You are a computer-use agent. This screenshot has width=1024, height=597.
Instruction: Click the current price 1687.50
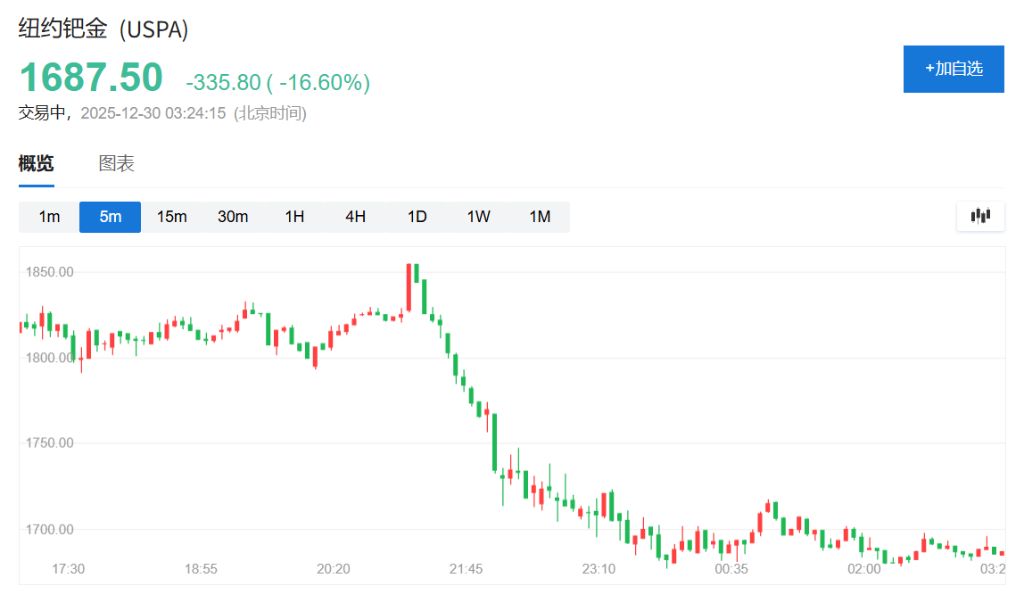tap(91, 78)
